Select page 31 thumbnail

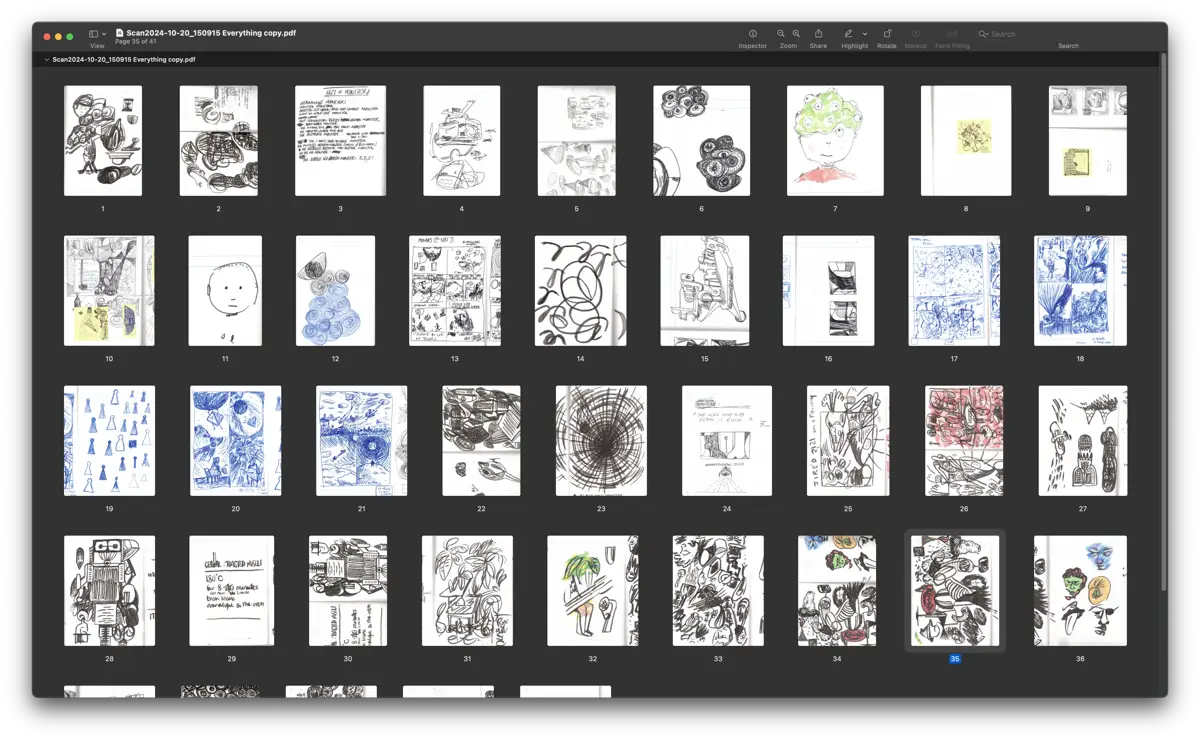click(467, 591)
